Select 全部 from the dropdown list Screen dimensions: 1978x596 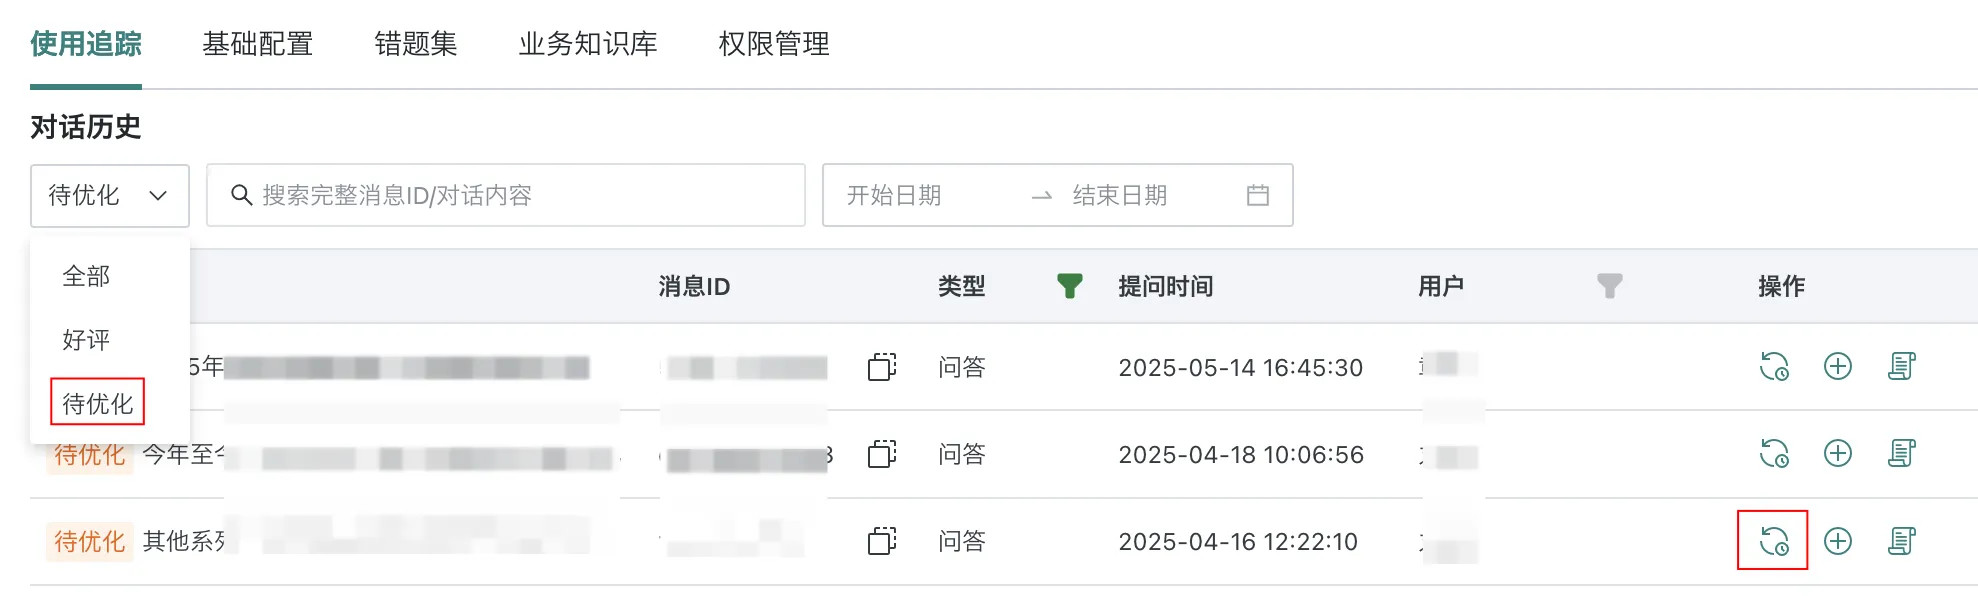pos(86,276)
